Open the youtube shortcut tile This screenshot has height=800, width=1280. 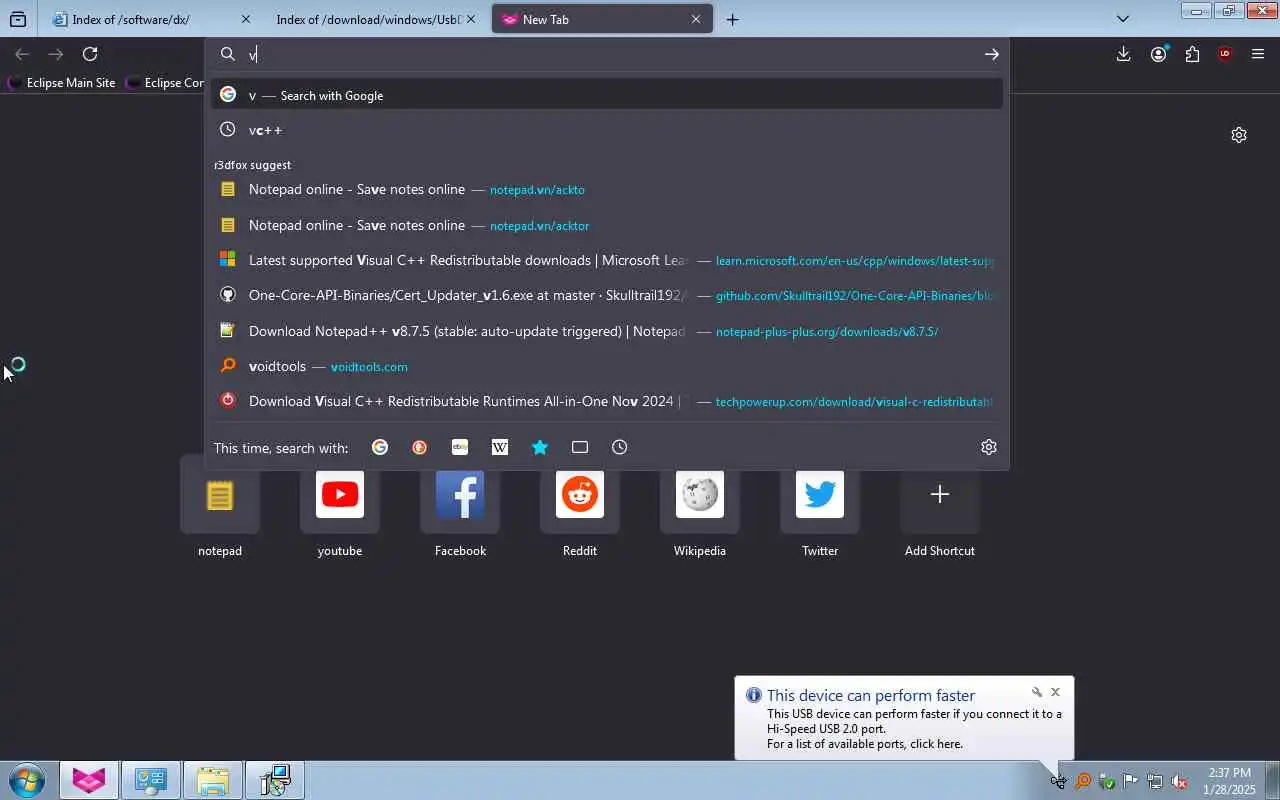[x=340, y=510]
